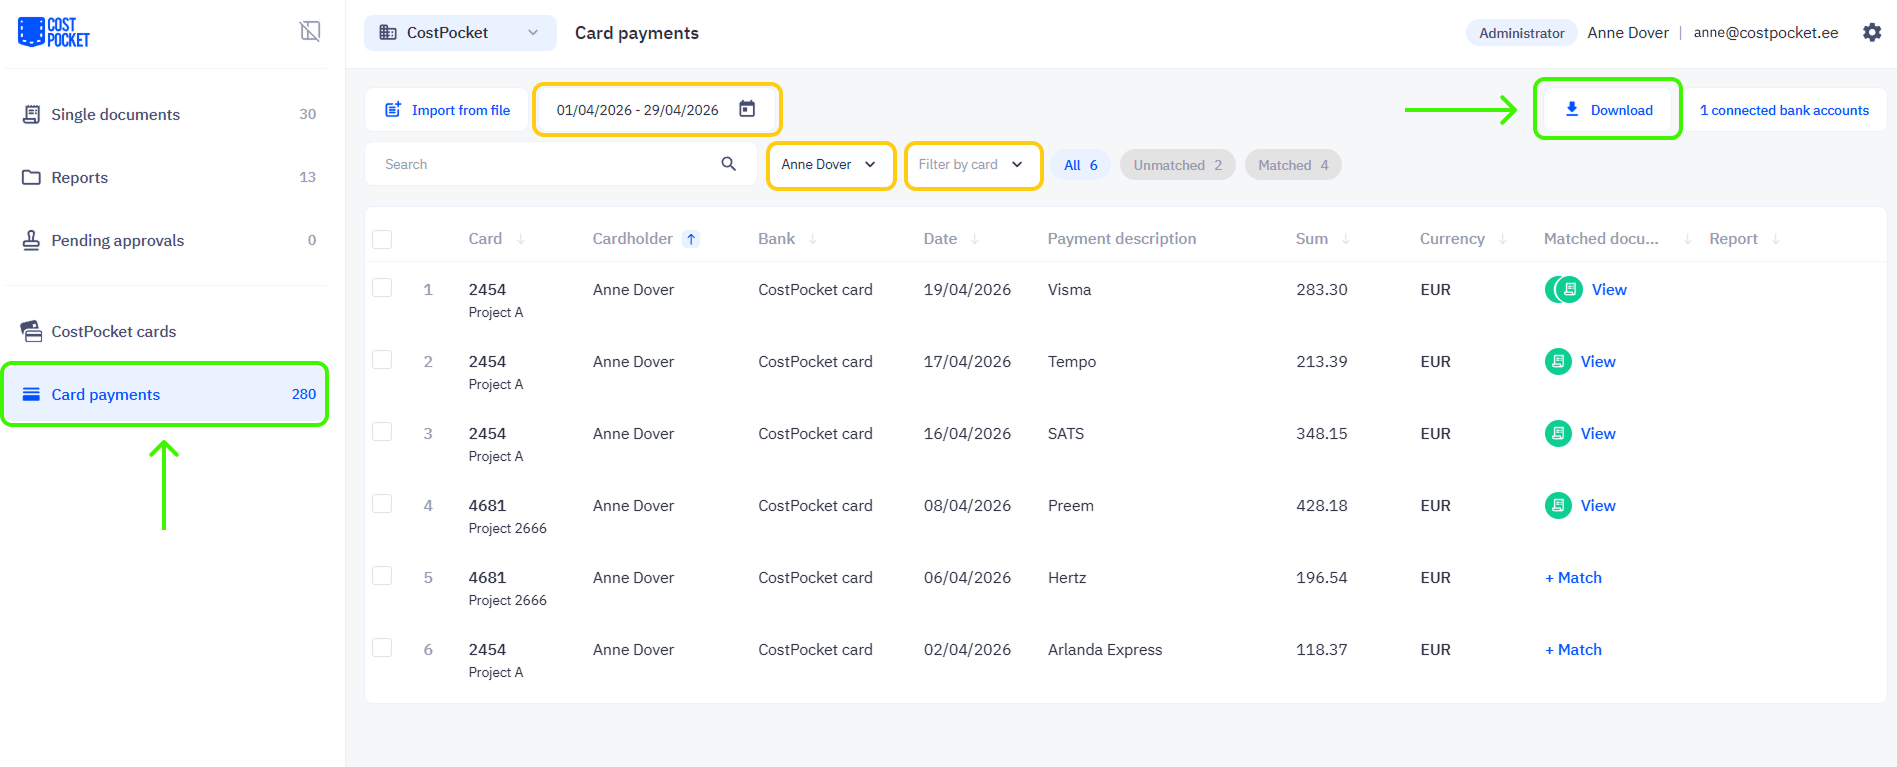Click the 283.30 sum value
The width and height of the screenshot is (1897, 767).
[1322, 289]
